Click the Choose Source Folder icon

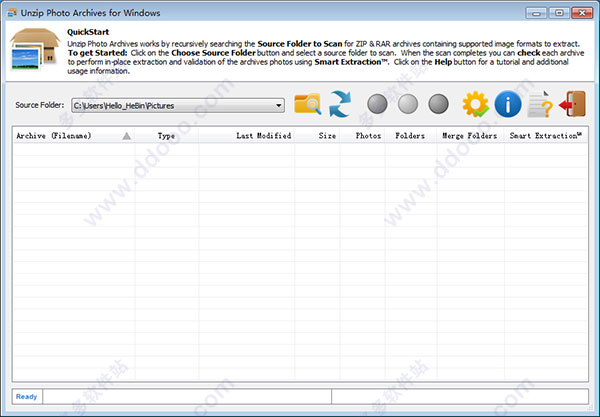point(308,104)
